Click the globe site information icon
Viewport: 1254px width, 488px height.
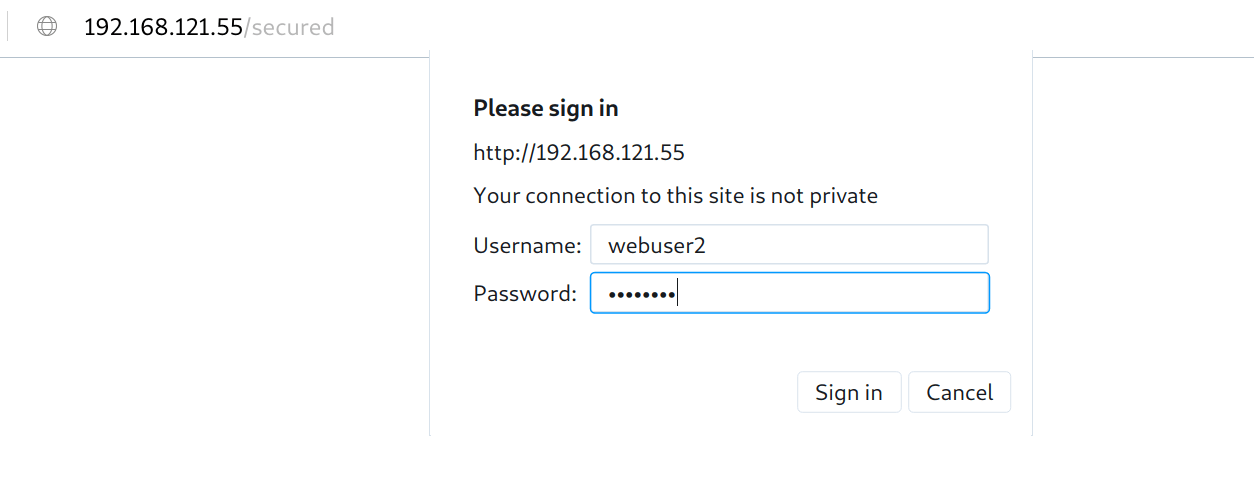[x=47, y=27]
